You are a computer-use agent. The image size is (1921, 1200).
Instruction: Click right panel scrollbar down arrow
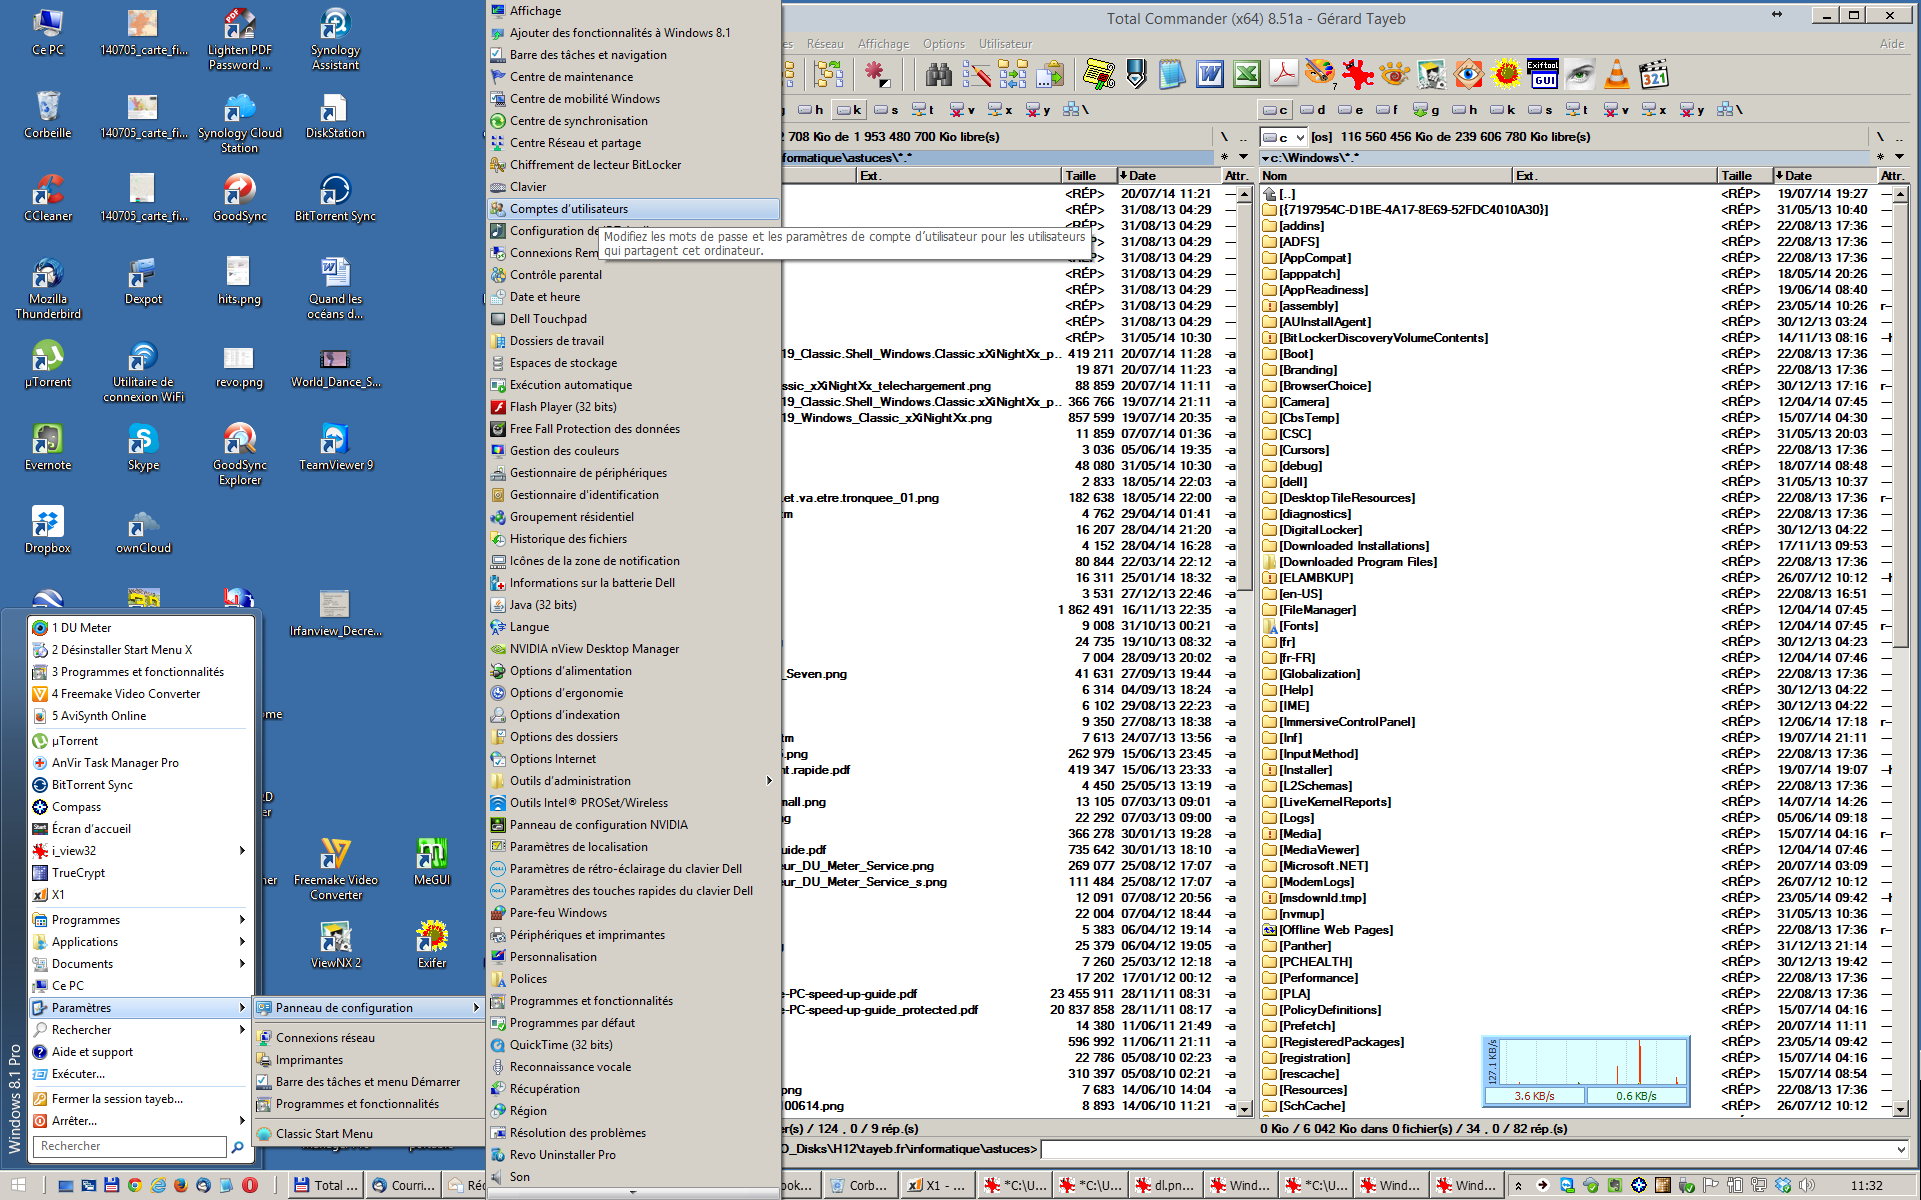point(1900,1108)
